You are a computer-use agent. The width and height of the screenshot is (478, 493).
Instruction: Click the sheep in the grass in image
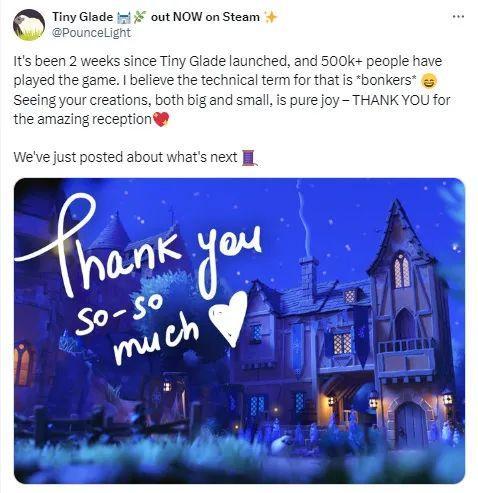(x=281, y=444)
